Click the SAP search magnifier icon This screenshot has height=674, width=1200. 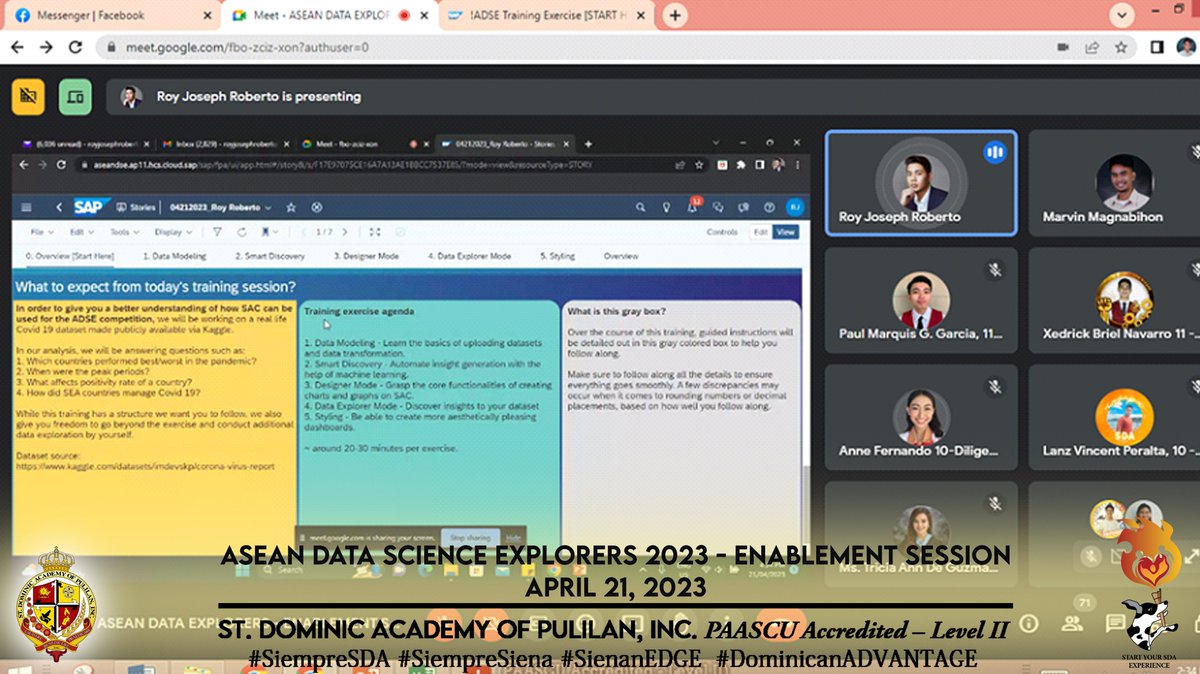click(x=640, y=207)
